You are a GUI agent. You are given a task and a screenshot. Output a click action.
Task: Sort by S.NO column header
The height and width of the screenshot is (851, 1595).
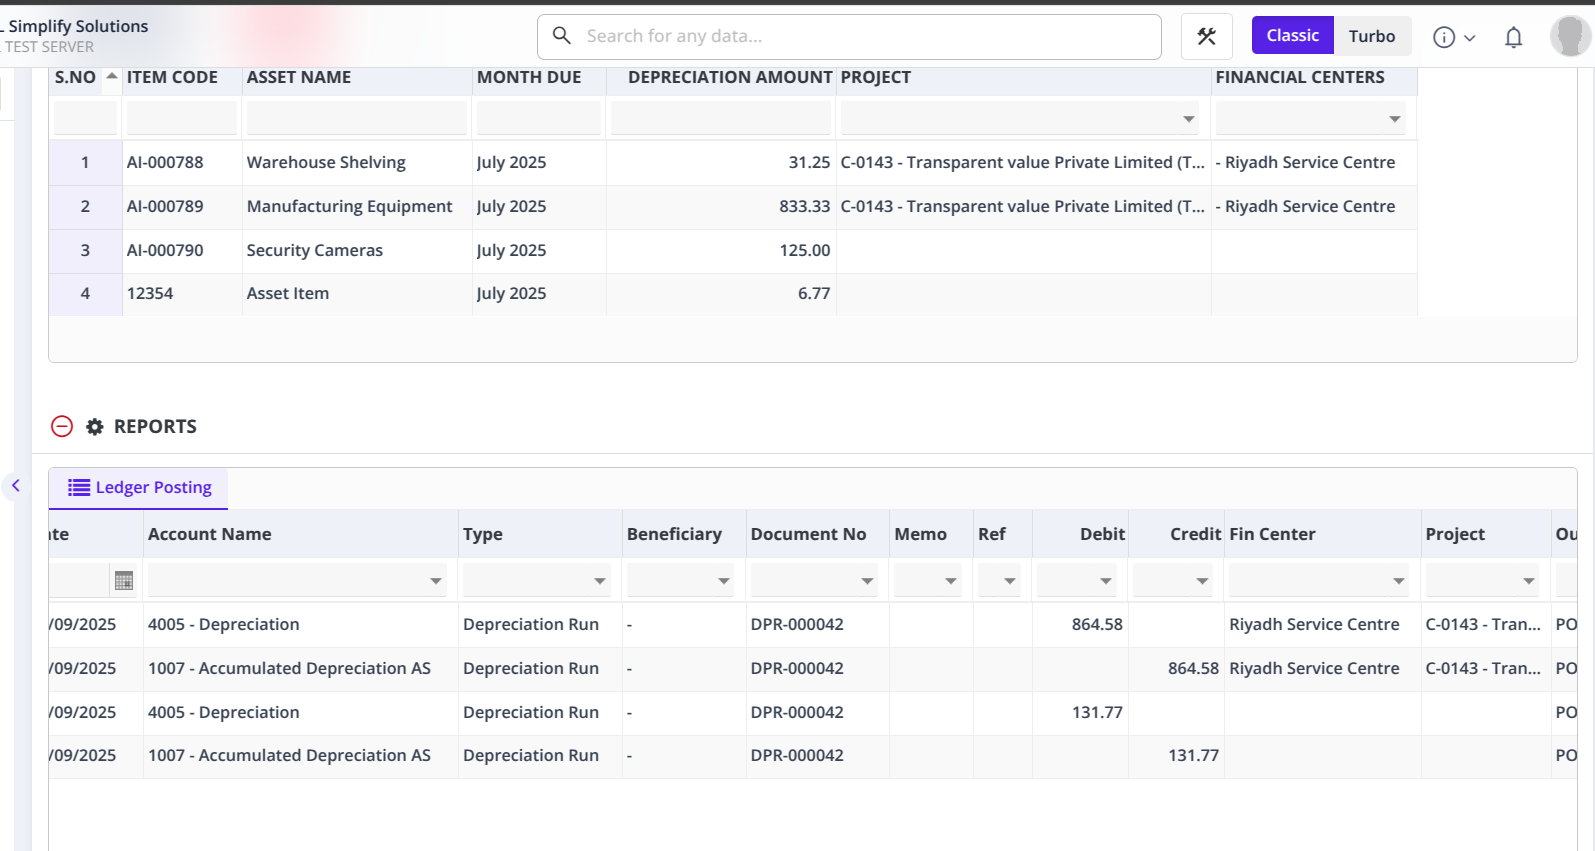tap(76, 77)
